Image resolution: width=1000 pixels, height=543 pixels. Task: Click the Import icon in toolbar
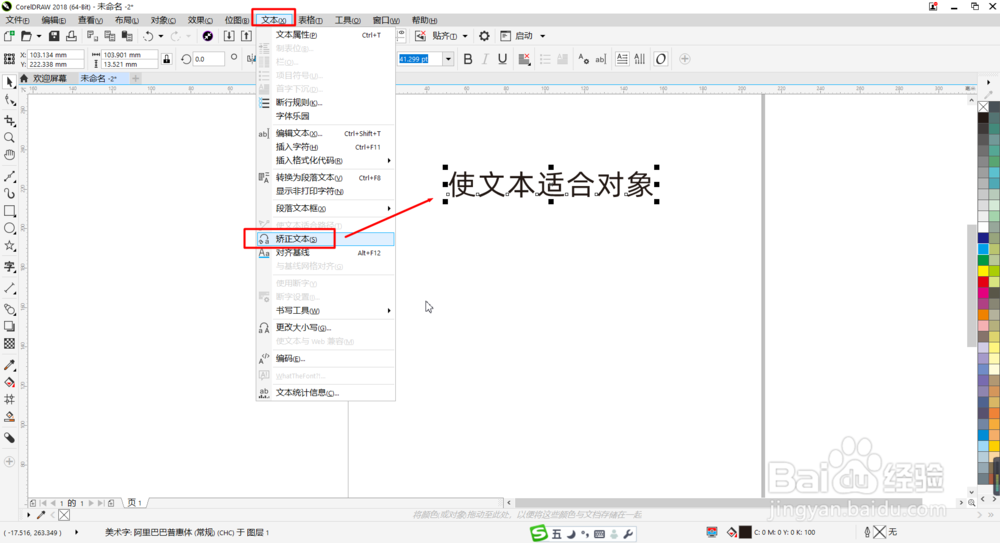click(x=229, y=36)
